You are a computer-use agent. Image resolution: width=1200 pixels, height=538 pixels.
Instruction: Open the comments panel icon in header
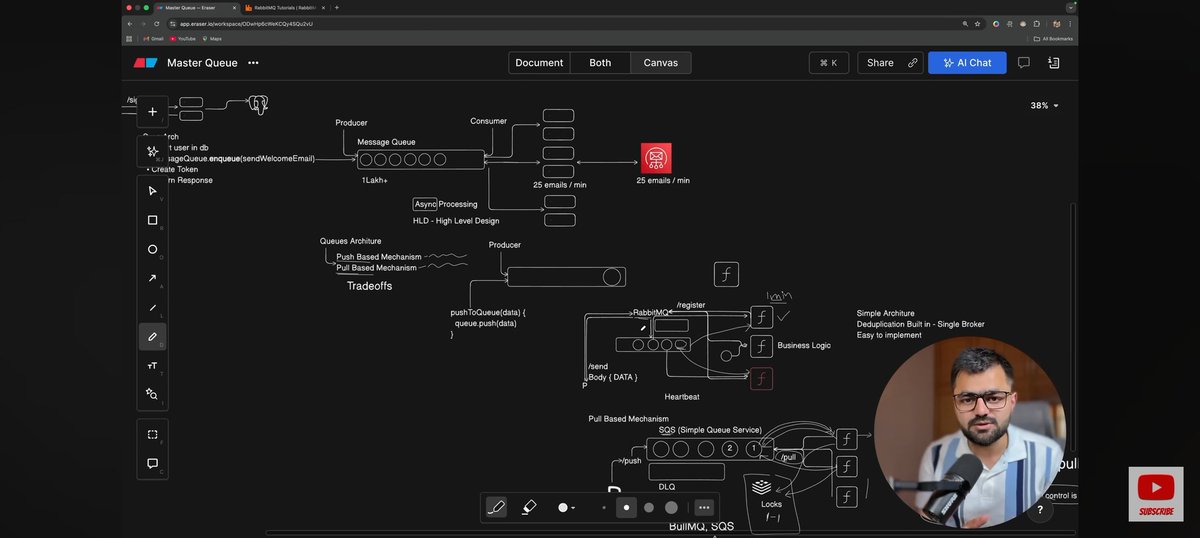(x=1023, y=62)
